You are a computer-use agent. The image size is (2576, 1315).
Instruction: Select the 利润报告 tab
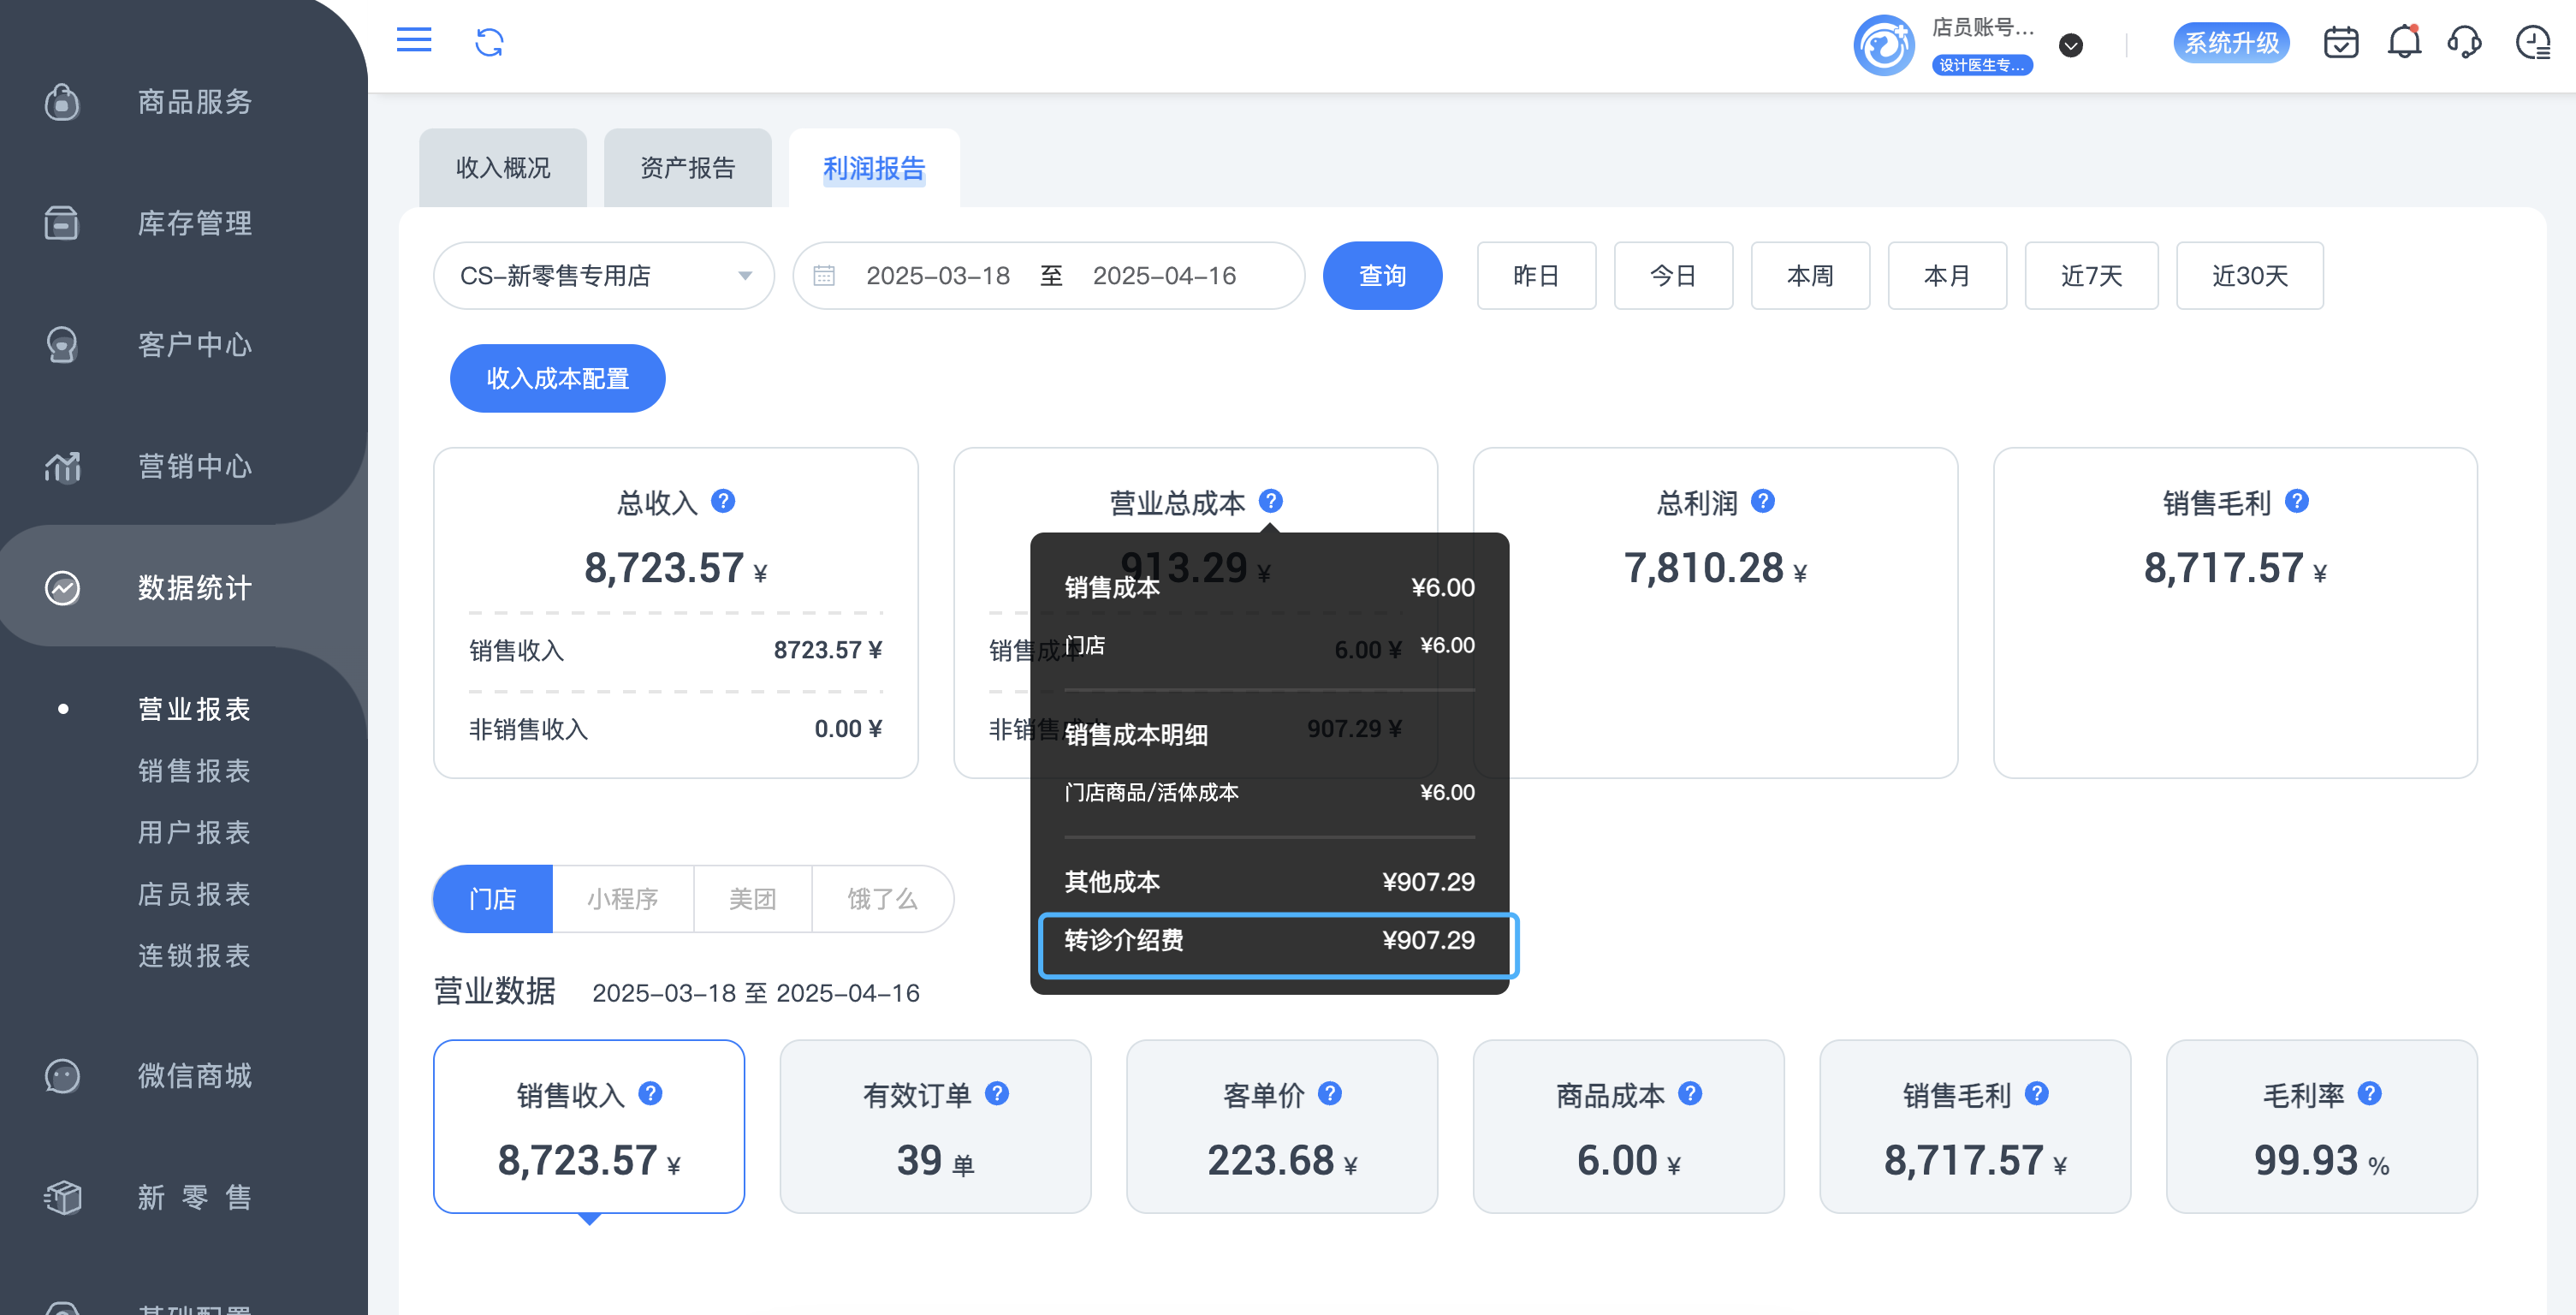[874, 168]
